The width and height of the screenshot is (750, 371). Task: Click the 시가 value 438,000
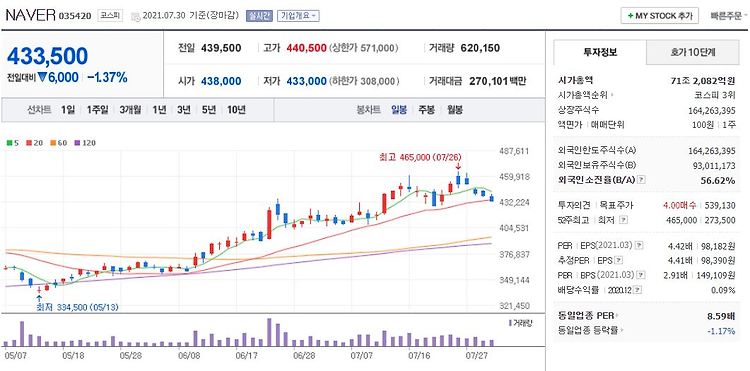[x=221, y=81]
